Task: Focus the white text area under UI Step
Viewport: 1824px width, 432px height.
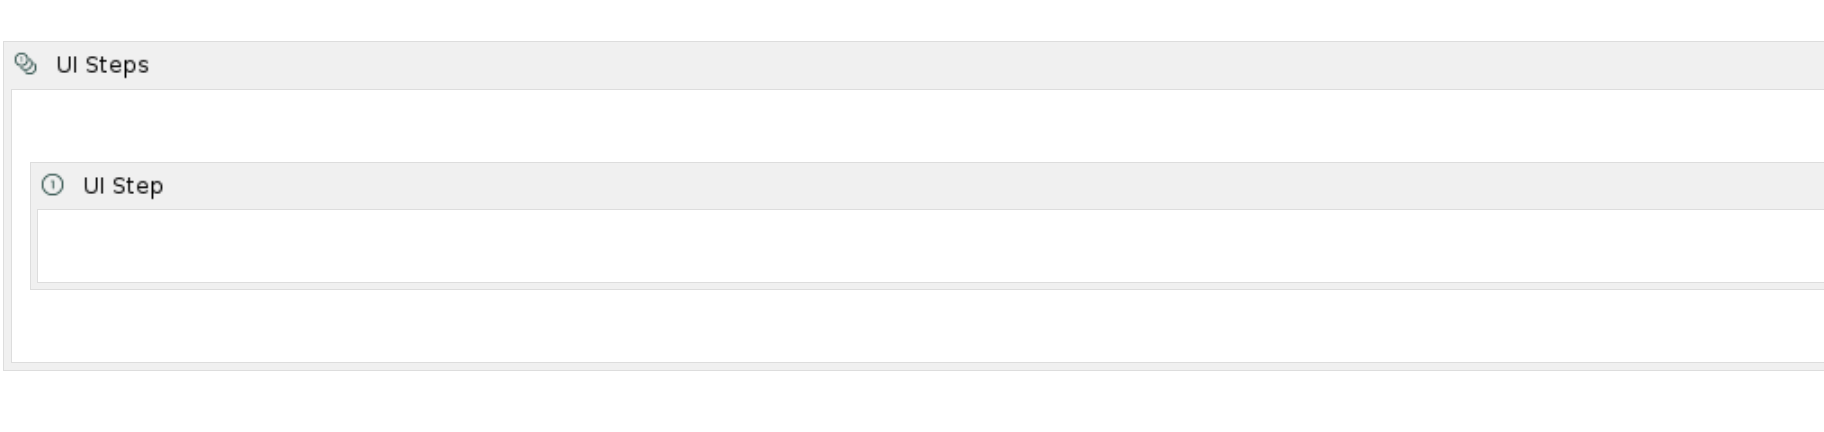Action: click(930, 246)
